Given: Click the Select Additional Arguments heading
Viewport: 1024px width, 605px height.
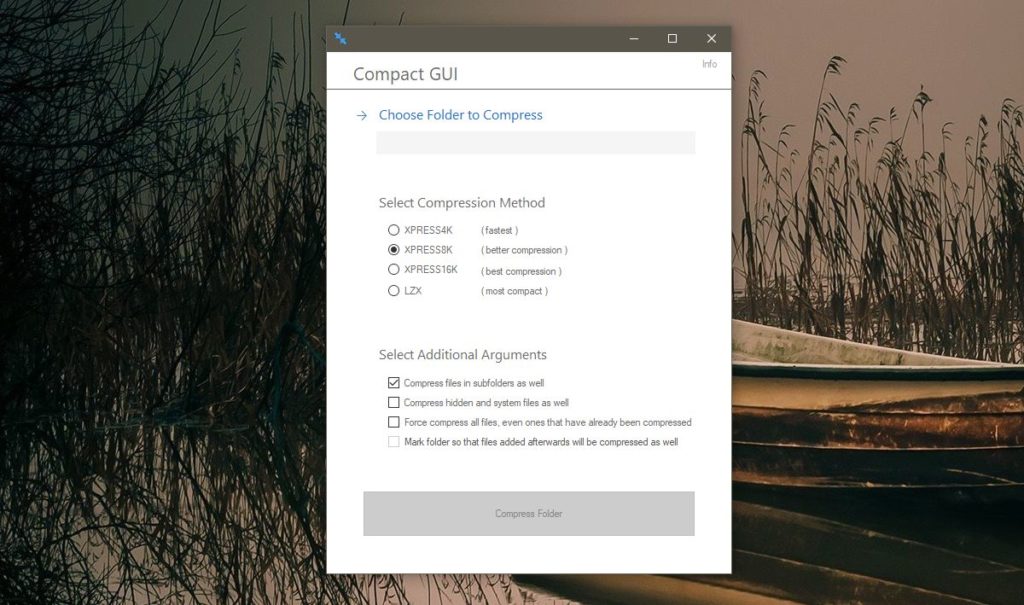Looking at the screenshot, I should pos(463,354).
